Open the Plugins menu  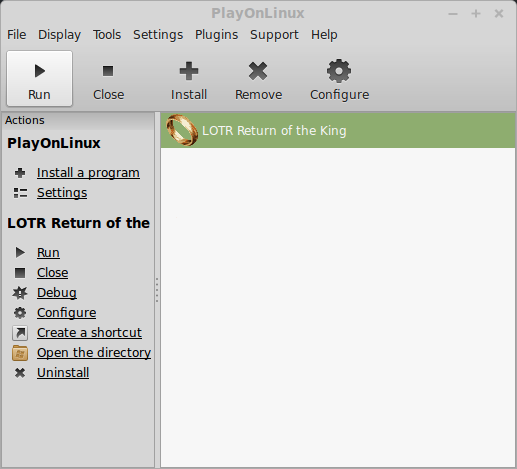(x=216, y=35)
